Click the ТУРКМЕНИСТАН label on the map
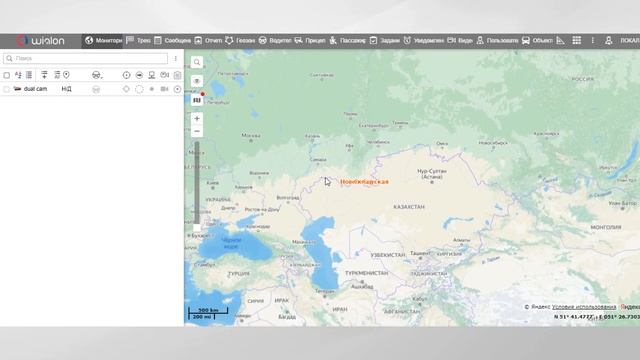Image resolution: width=640 pixels, height=360 pixels. click(x=367, y=273)
